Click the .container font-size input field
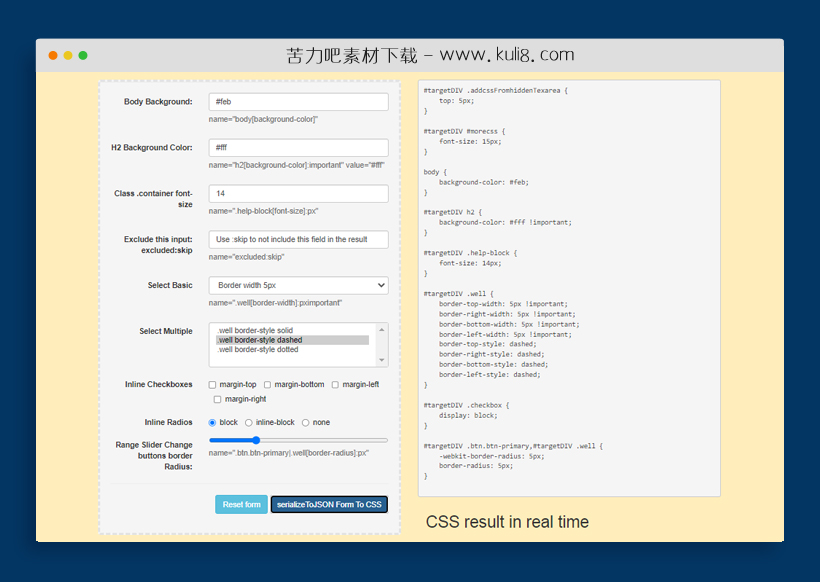 298,194
